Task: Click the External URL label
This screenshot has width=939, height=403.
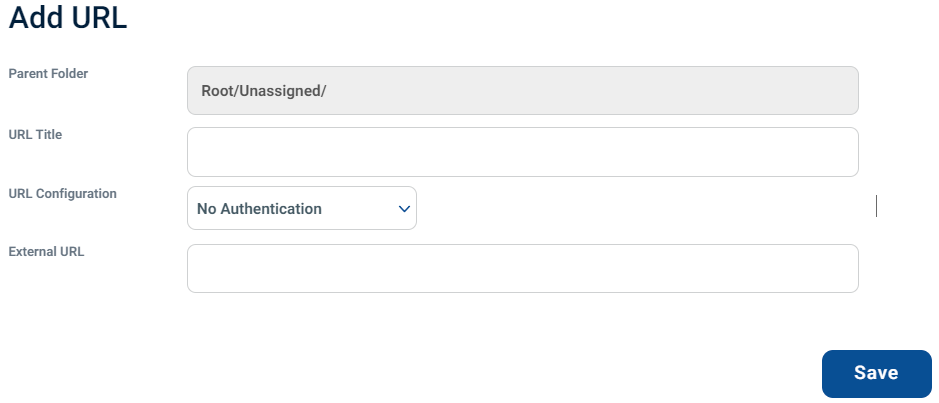Action: point(47,252)
